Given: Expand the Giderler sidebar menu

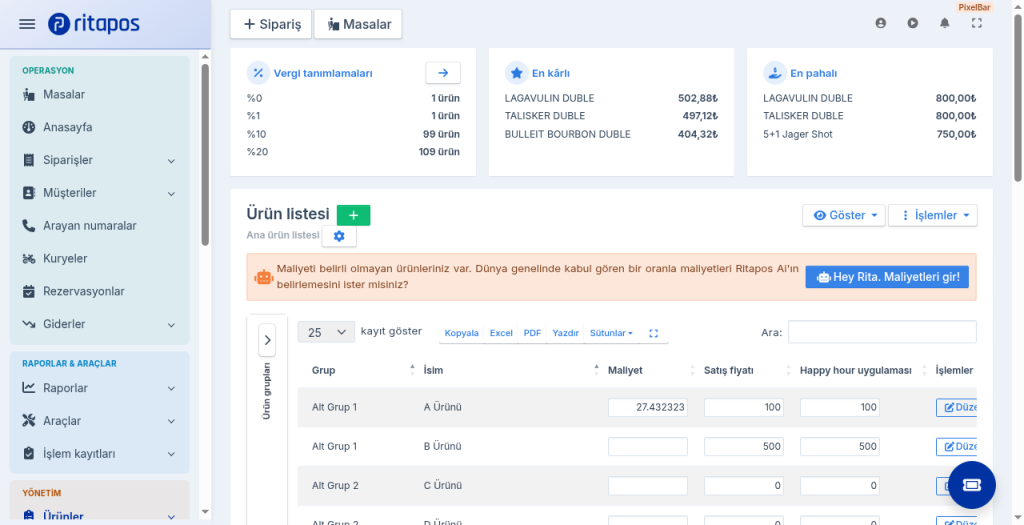Looking at the screenshot, I should tap(99, 324).
